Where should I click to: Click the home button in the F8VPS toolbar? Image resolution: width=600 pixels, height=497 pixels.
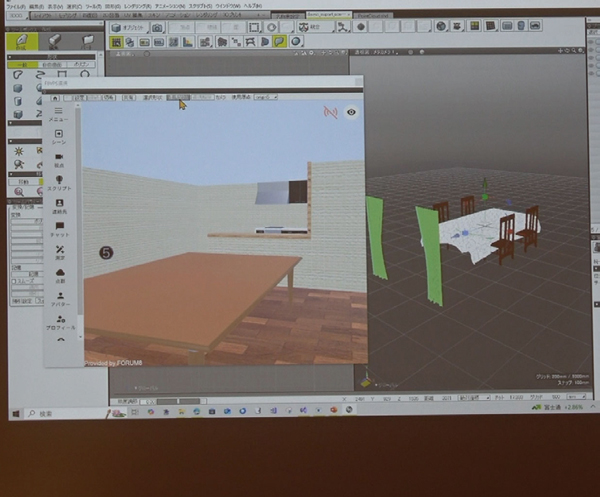(55, 98)
